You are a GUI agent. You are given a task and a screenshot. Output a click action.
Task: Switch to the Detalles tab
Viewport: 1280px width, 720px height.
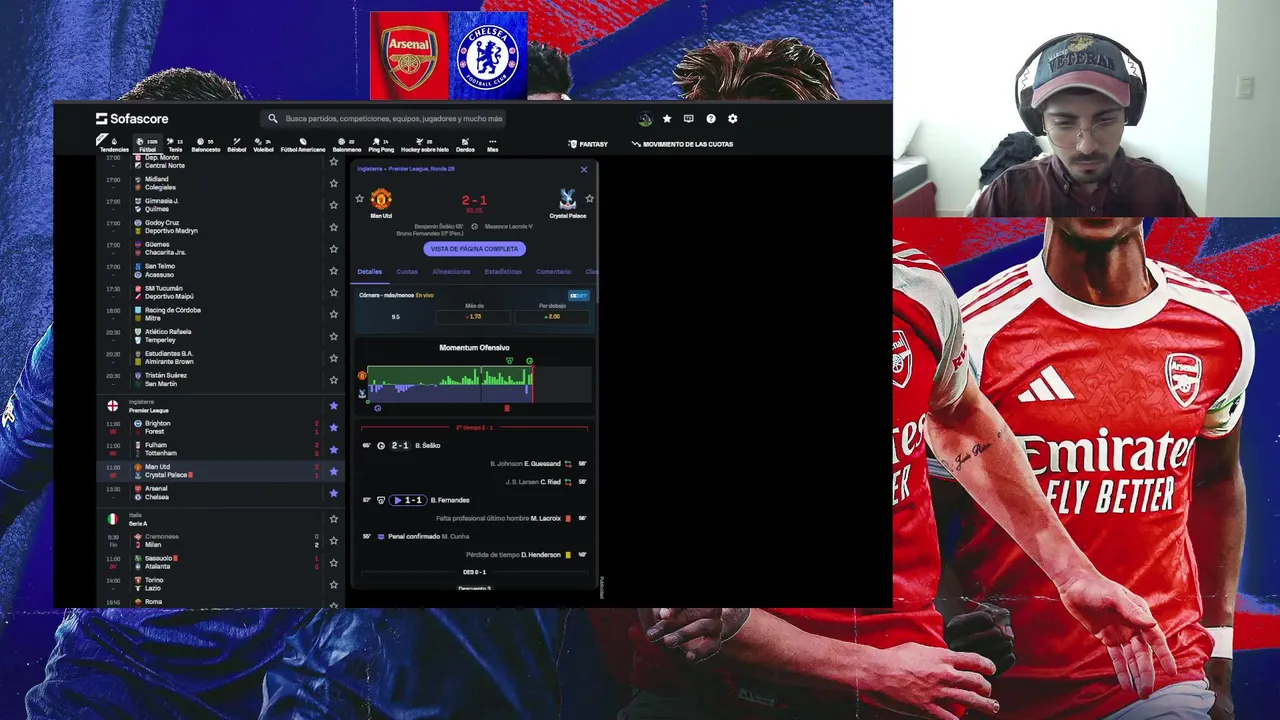(370, 272)
